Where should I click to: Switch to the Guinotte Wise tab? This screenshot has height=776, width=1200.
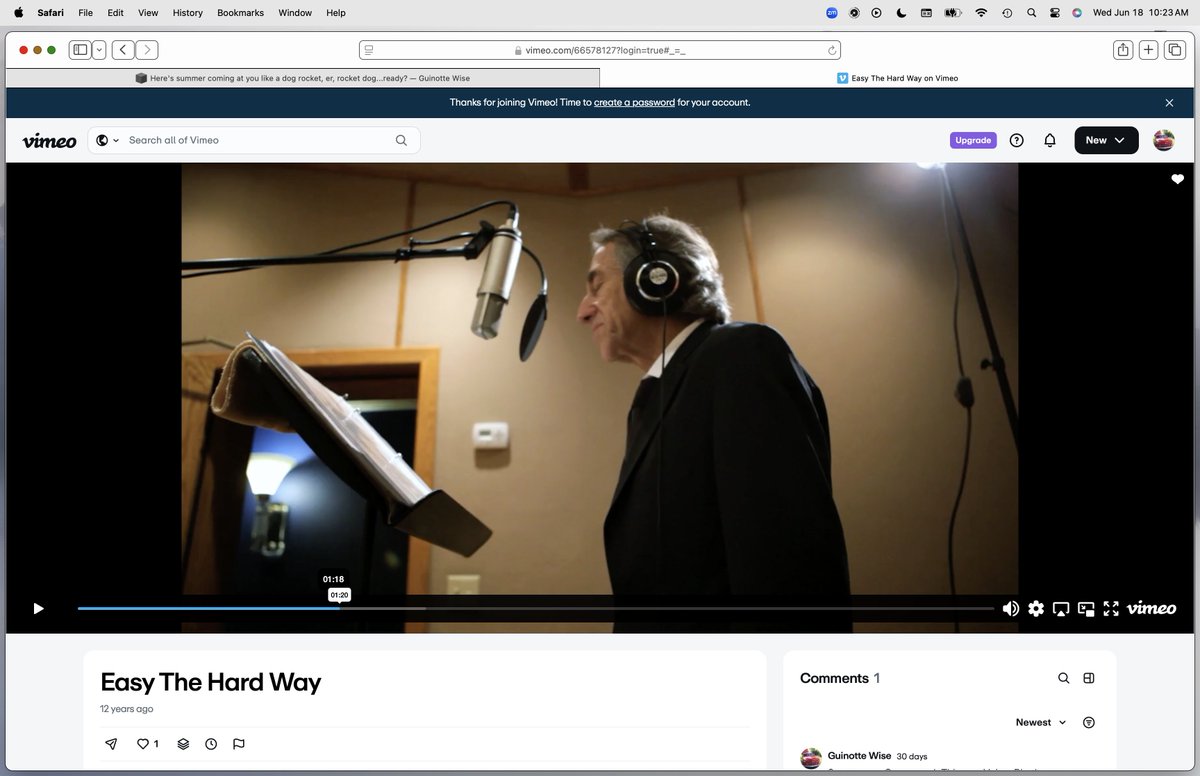pos(303,77)
